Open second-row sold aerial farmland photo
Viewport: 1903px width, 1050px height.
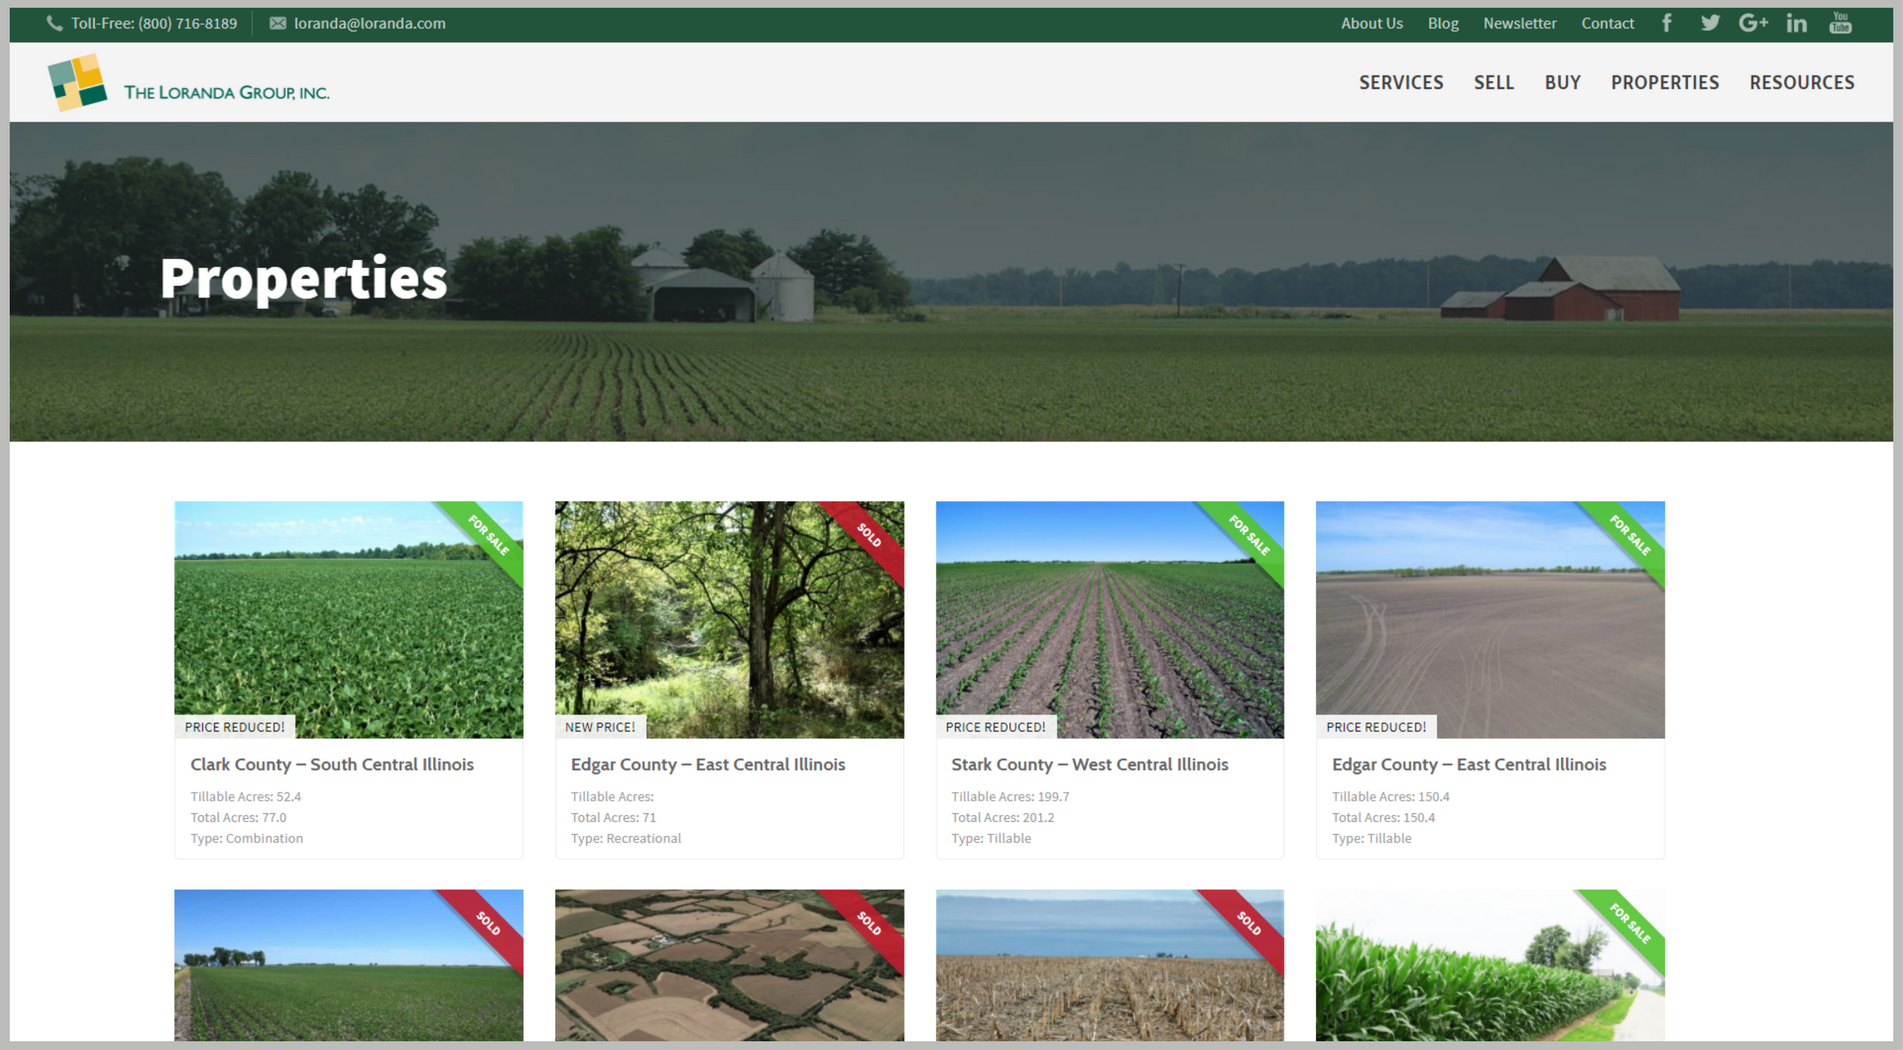pos(729,965)
